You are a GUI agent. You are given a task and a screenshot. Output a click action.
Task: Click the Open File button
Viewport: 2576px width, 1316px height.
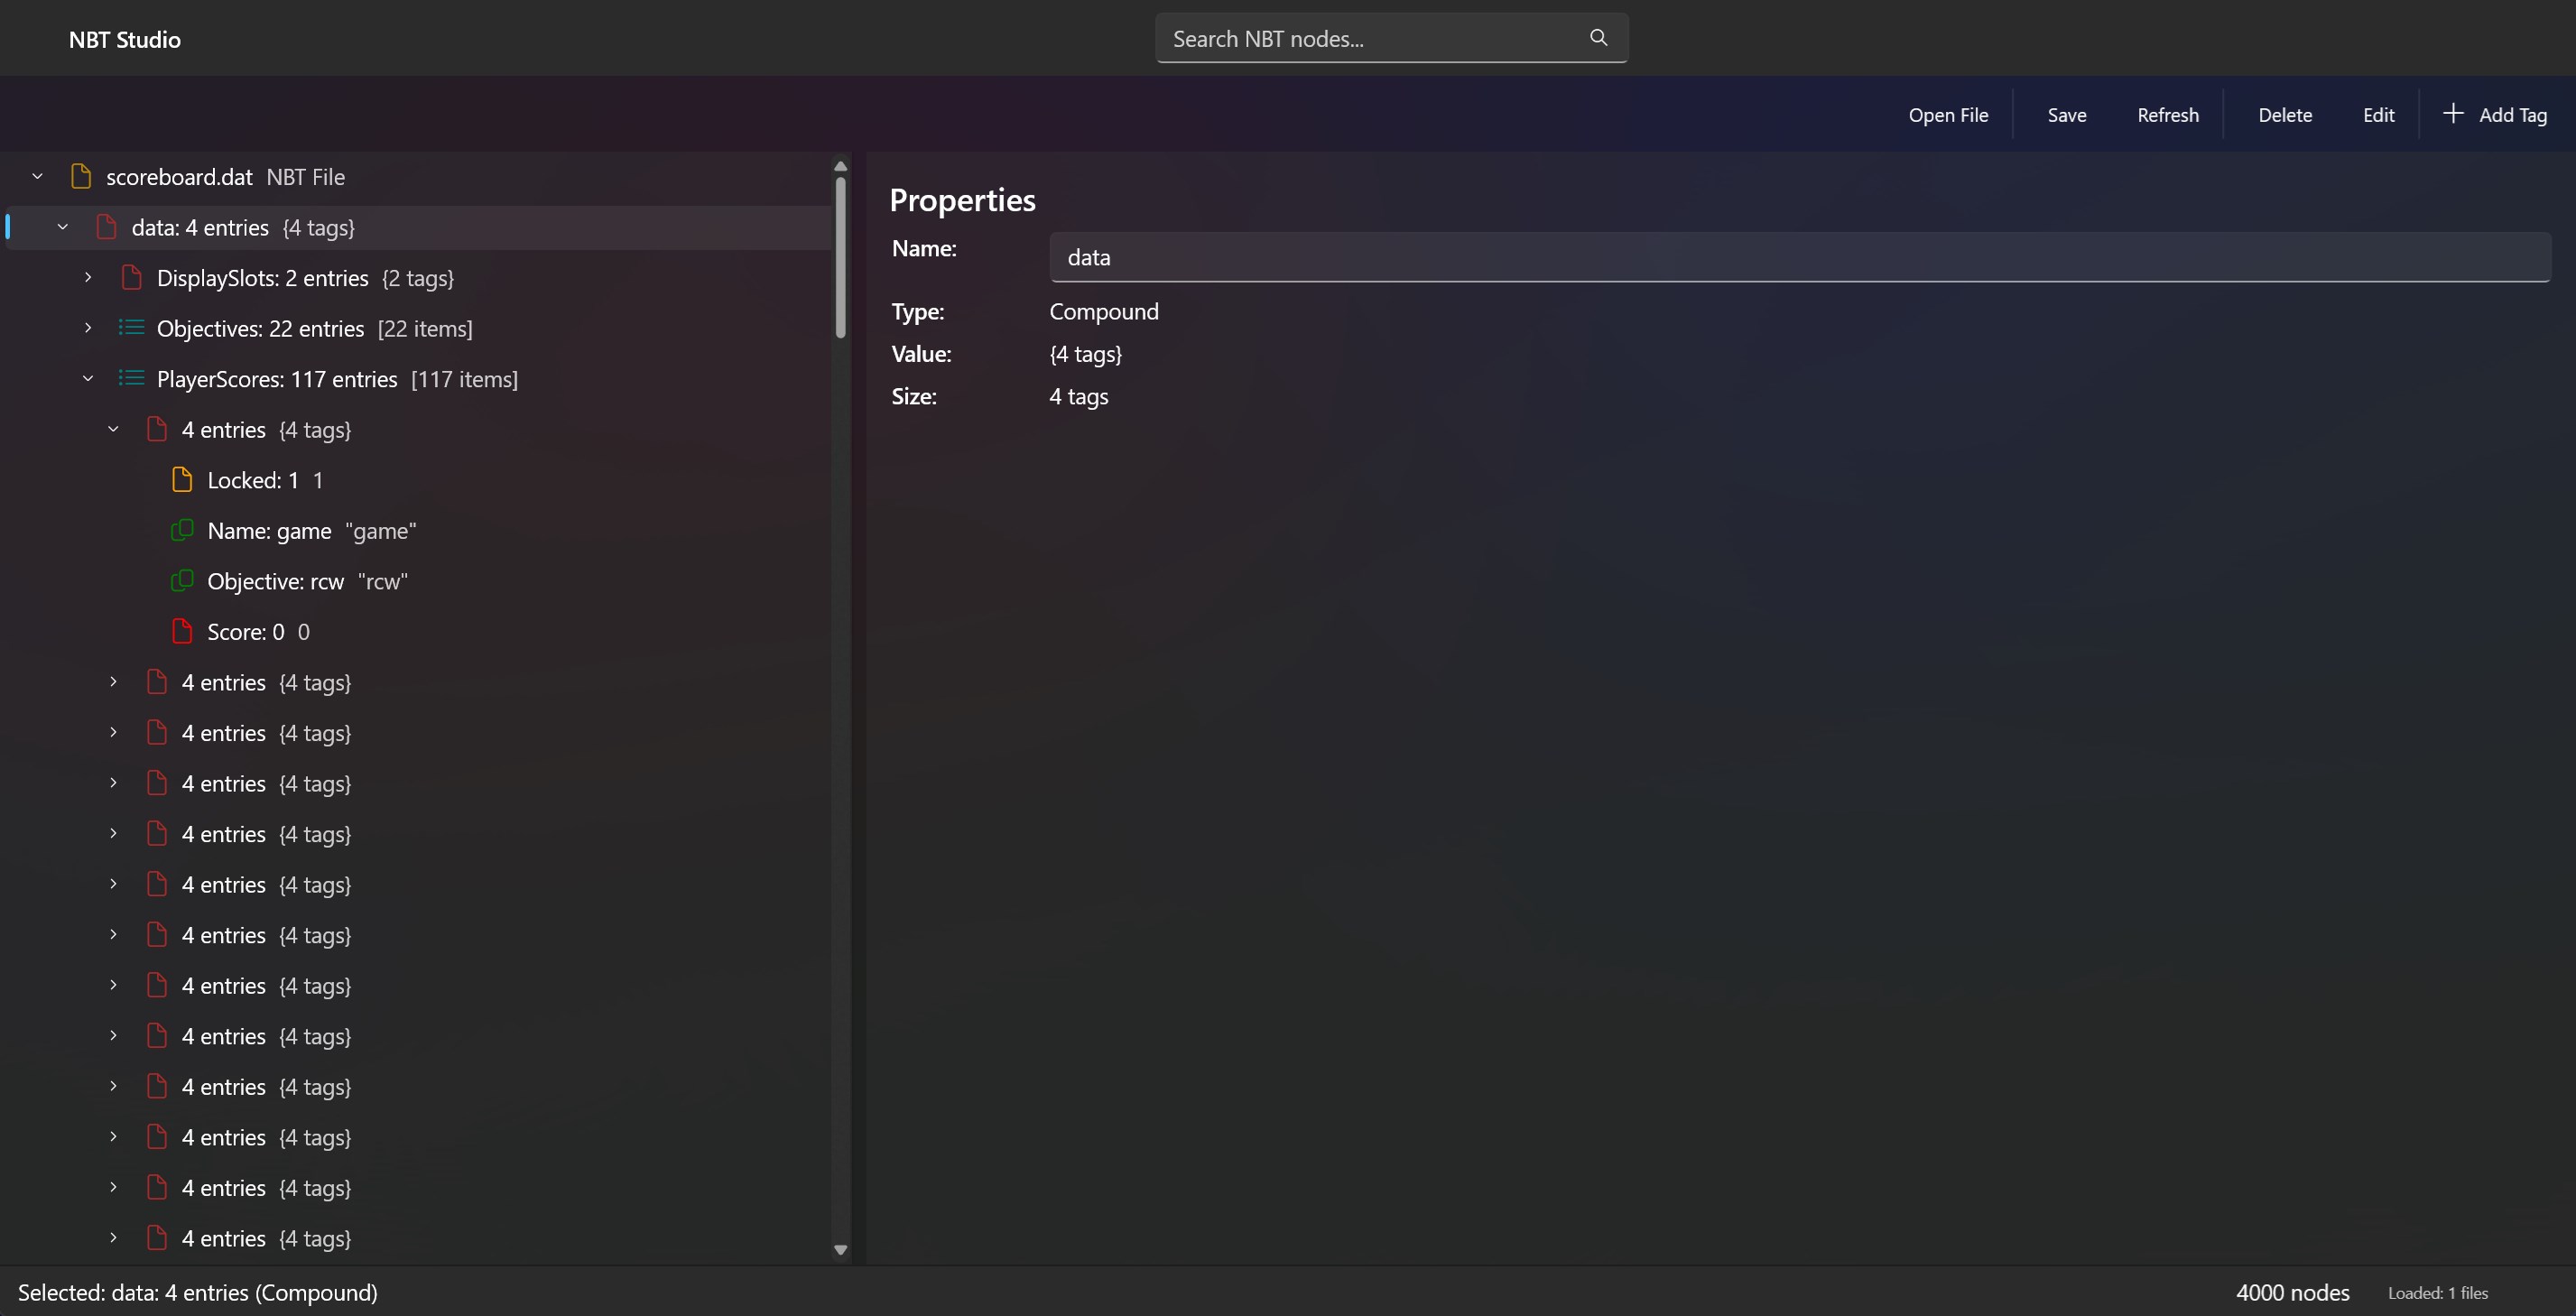[x=1947, y=115]
